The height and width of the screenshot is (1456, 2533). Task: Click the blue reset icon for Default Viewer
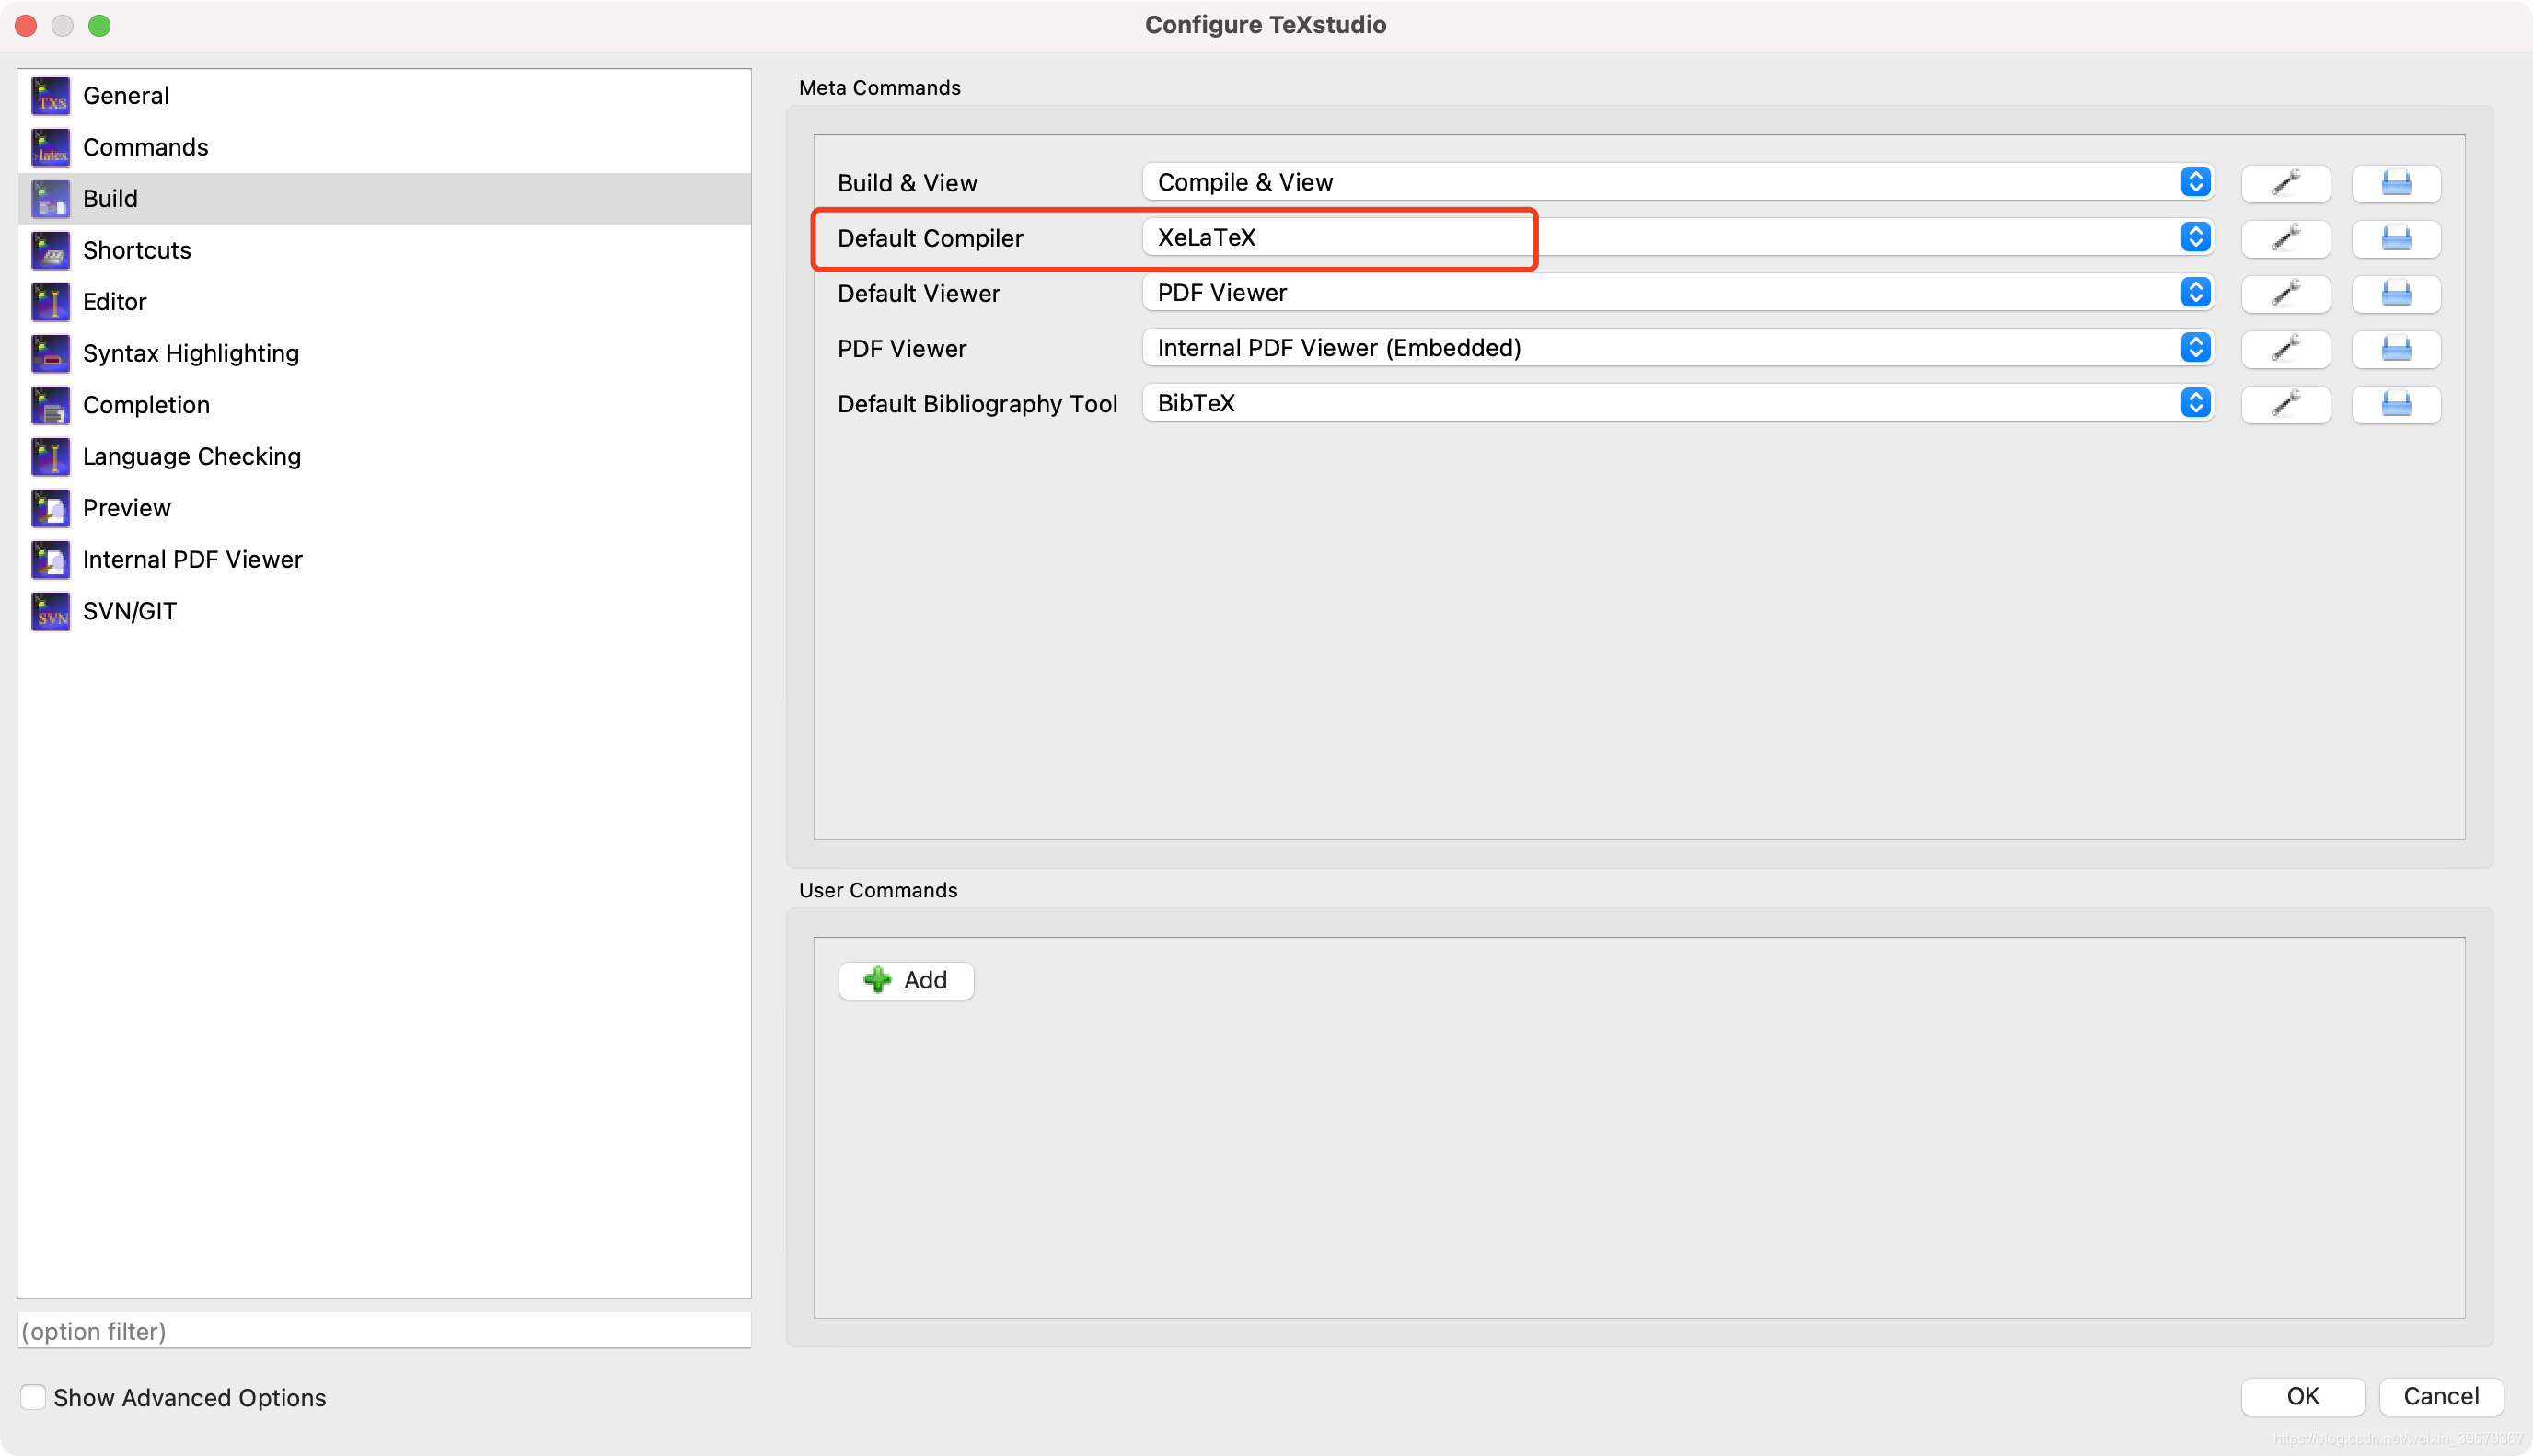click(2396, 293)
